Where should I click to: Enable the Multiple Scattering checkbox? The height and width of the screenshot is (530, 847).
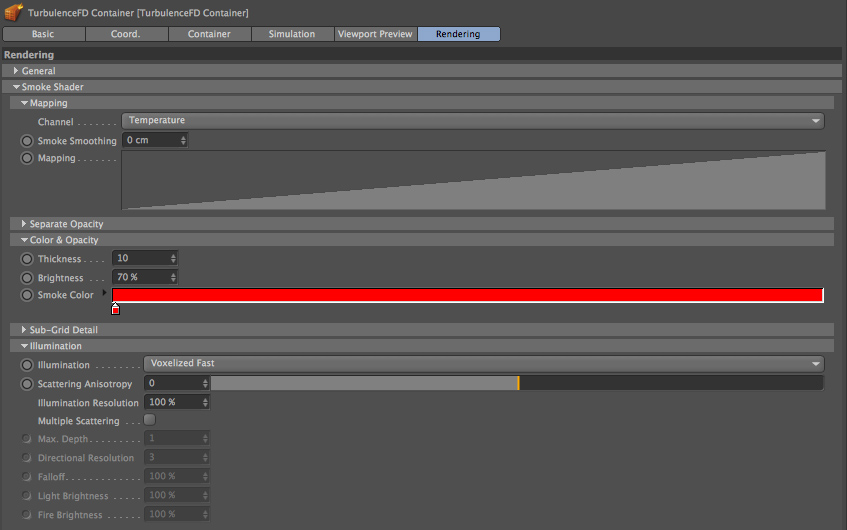coord(150,420)
